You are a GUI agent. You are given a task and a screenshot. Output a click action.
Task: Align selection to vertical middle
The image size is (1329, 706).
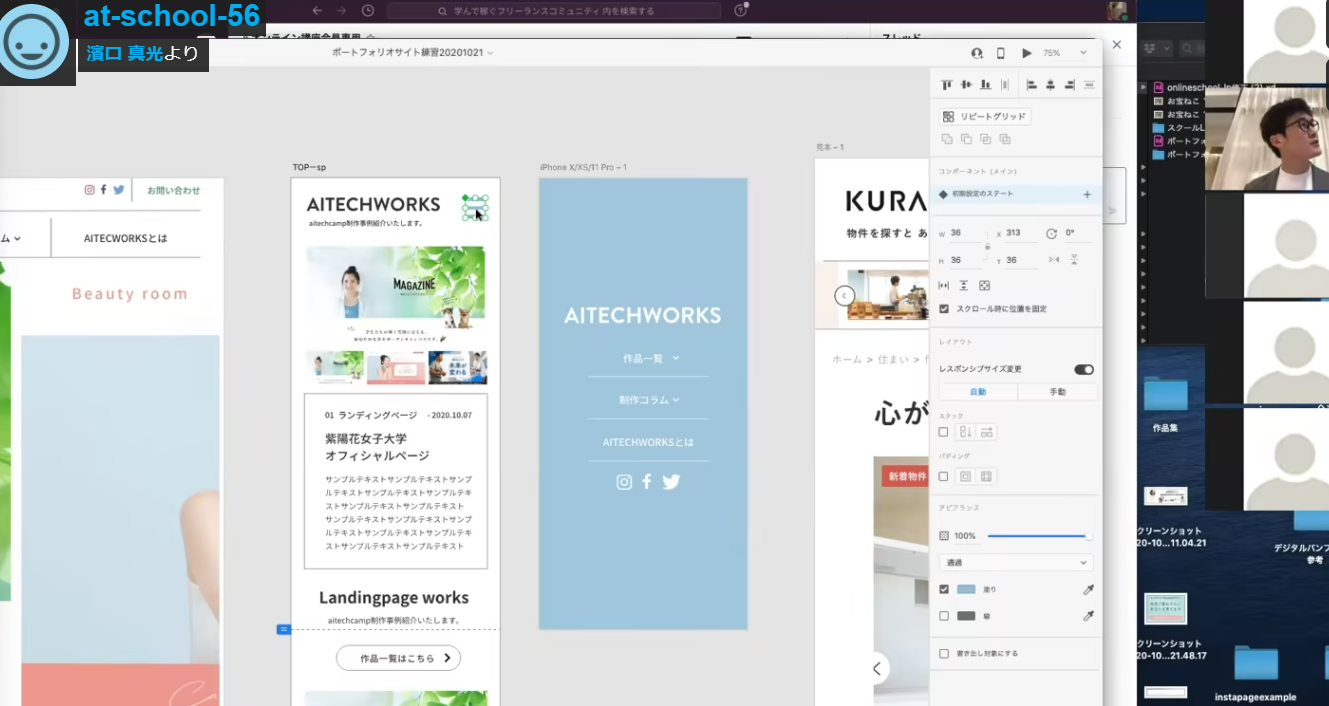pyautogui.click(x=966, y=85)
